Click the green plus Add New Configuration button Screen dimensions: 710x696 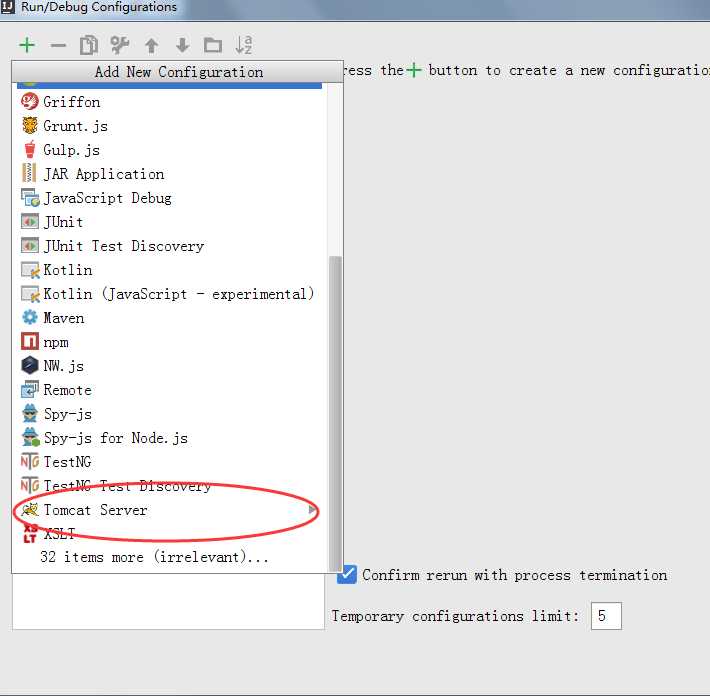coord(27,45)
